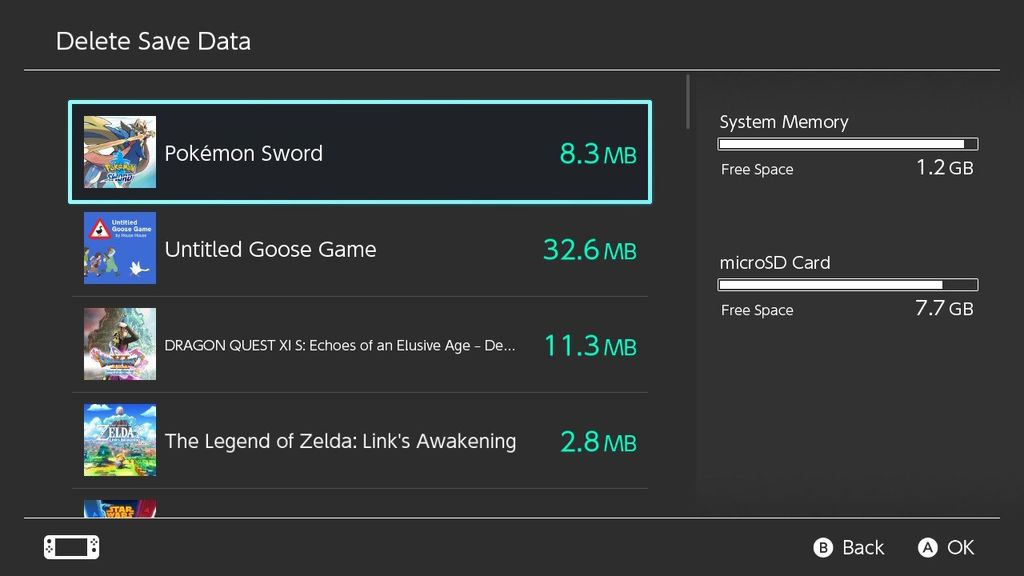
Task: Click the partially visible Star Wars icon
Action: (120, 507)
